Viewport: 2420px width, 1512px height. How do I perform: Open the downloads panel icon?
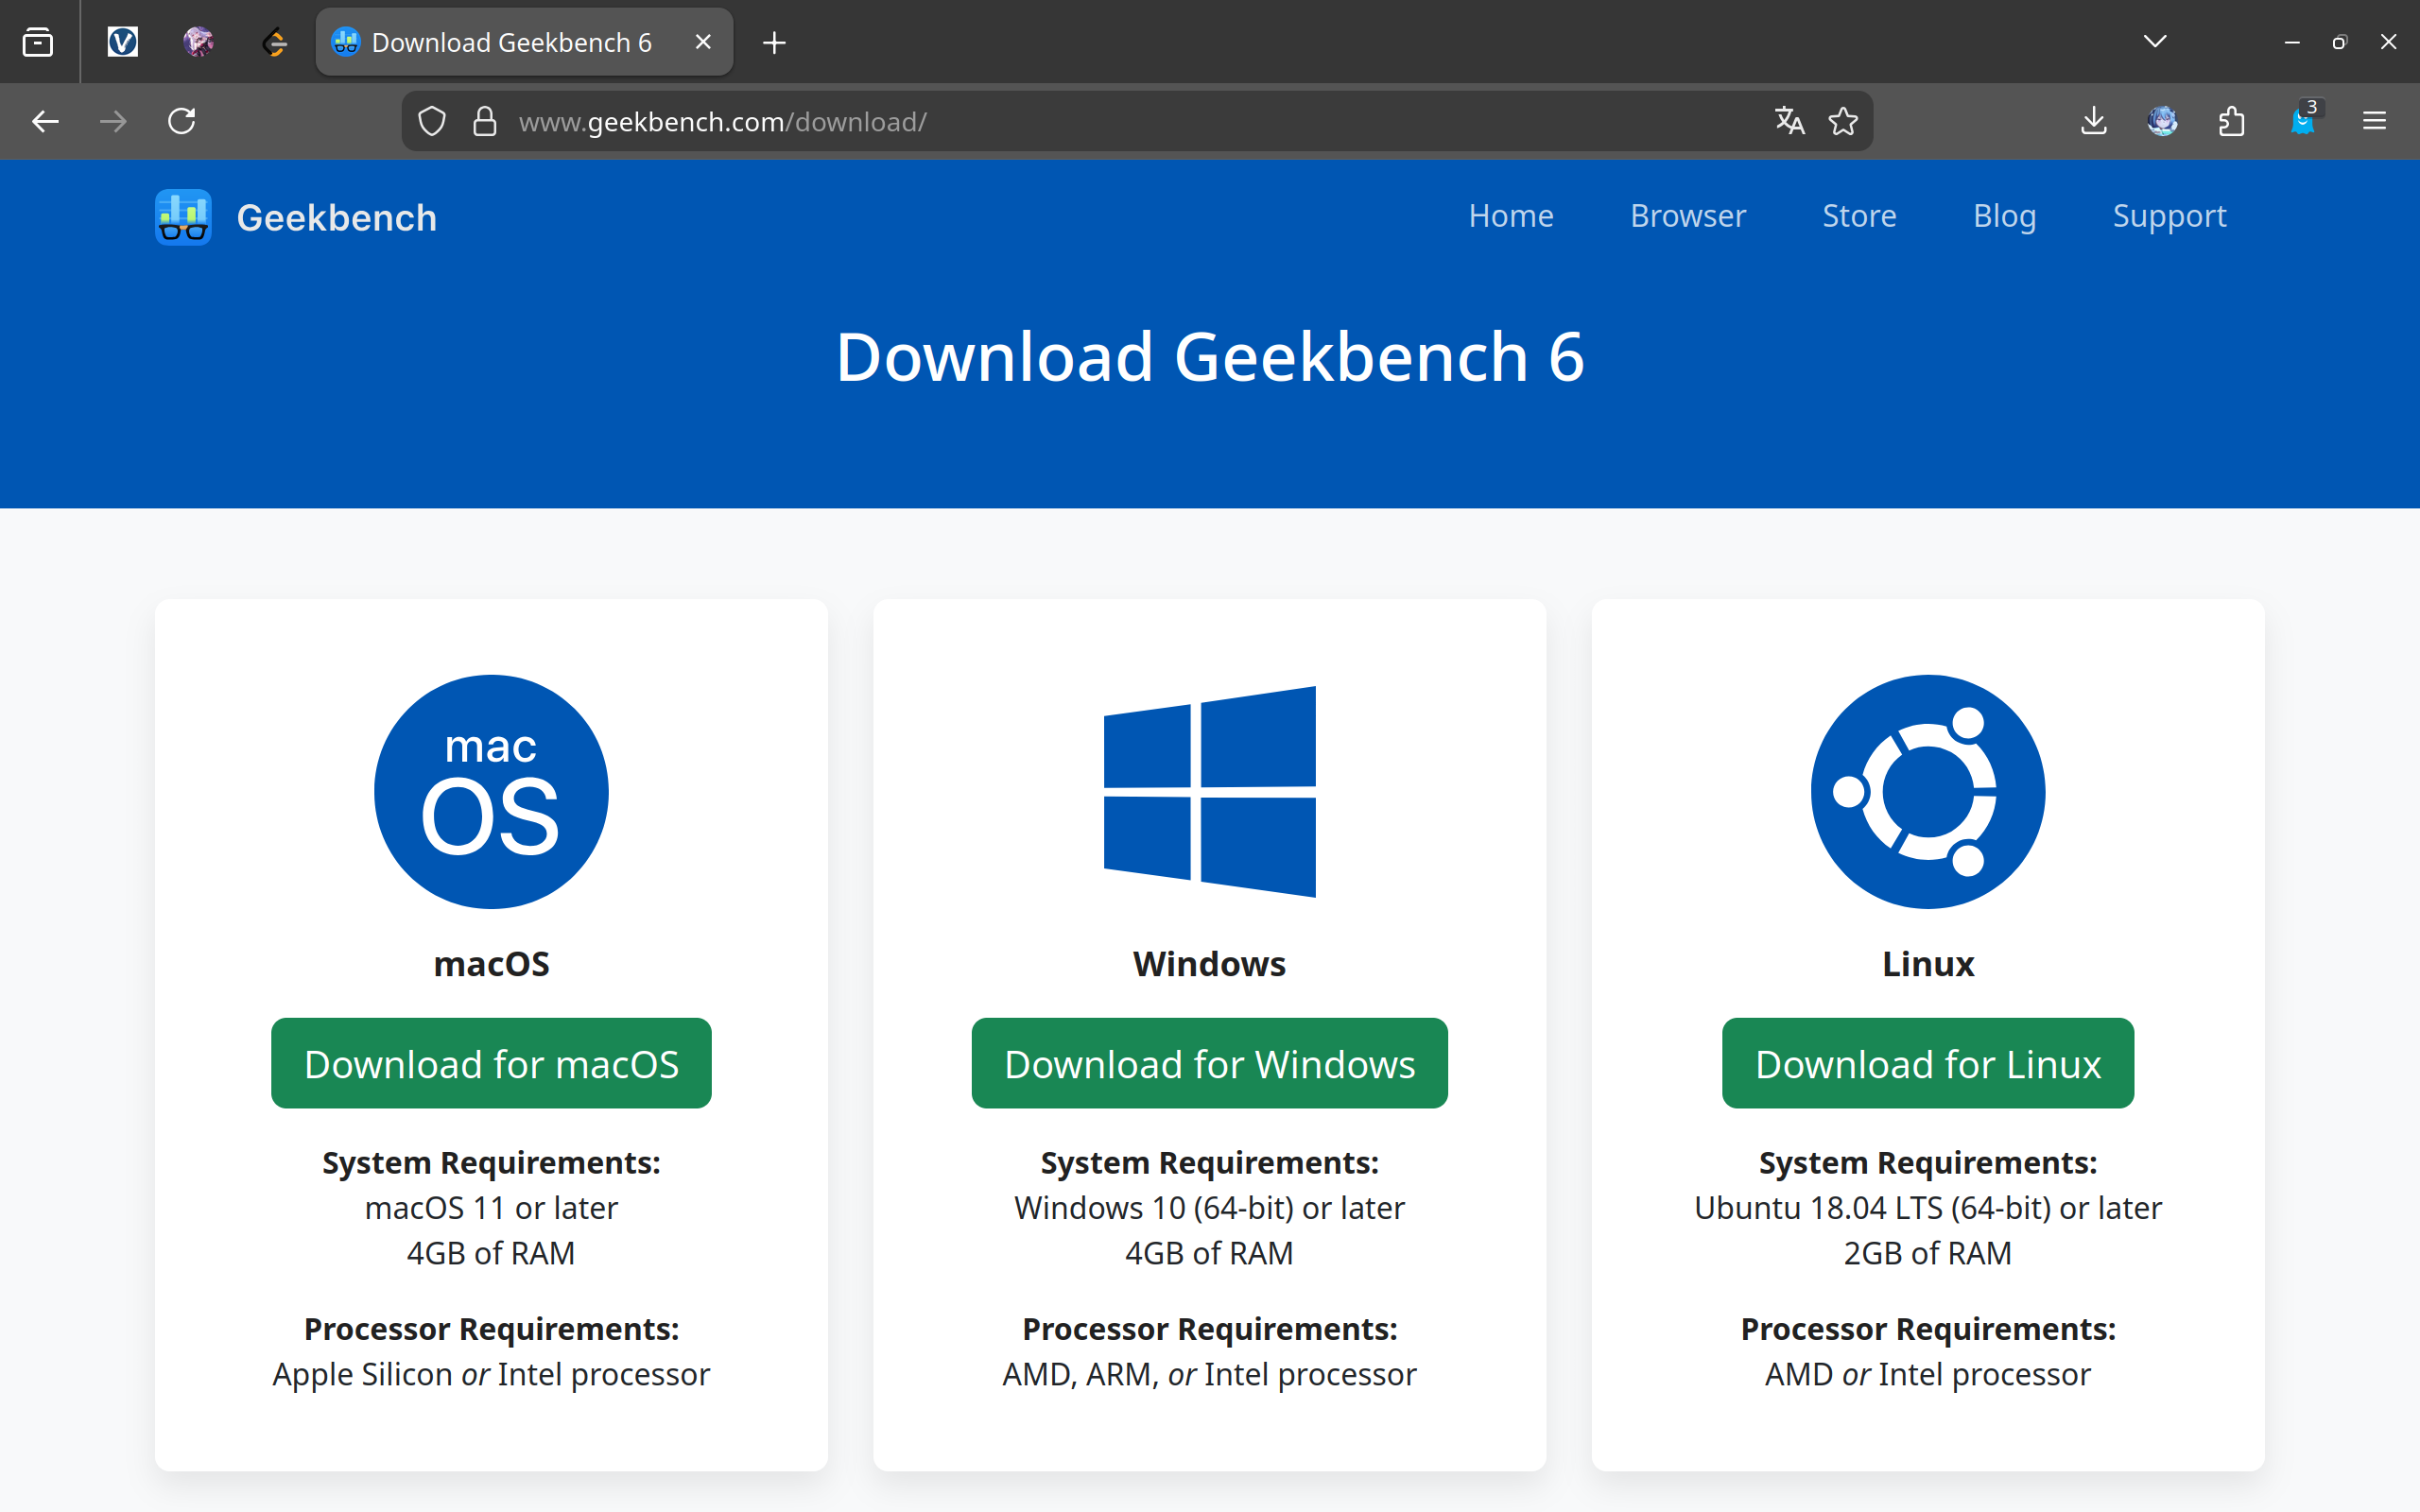coord(2093,121)
